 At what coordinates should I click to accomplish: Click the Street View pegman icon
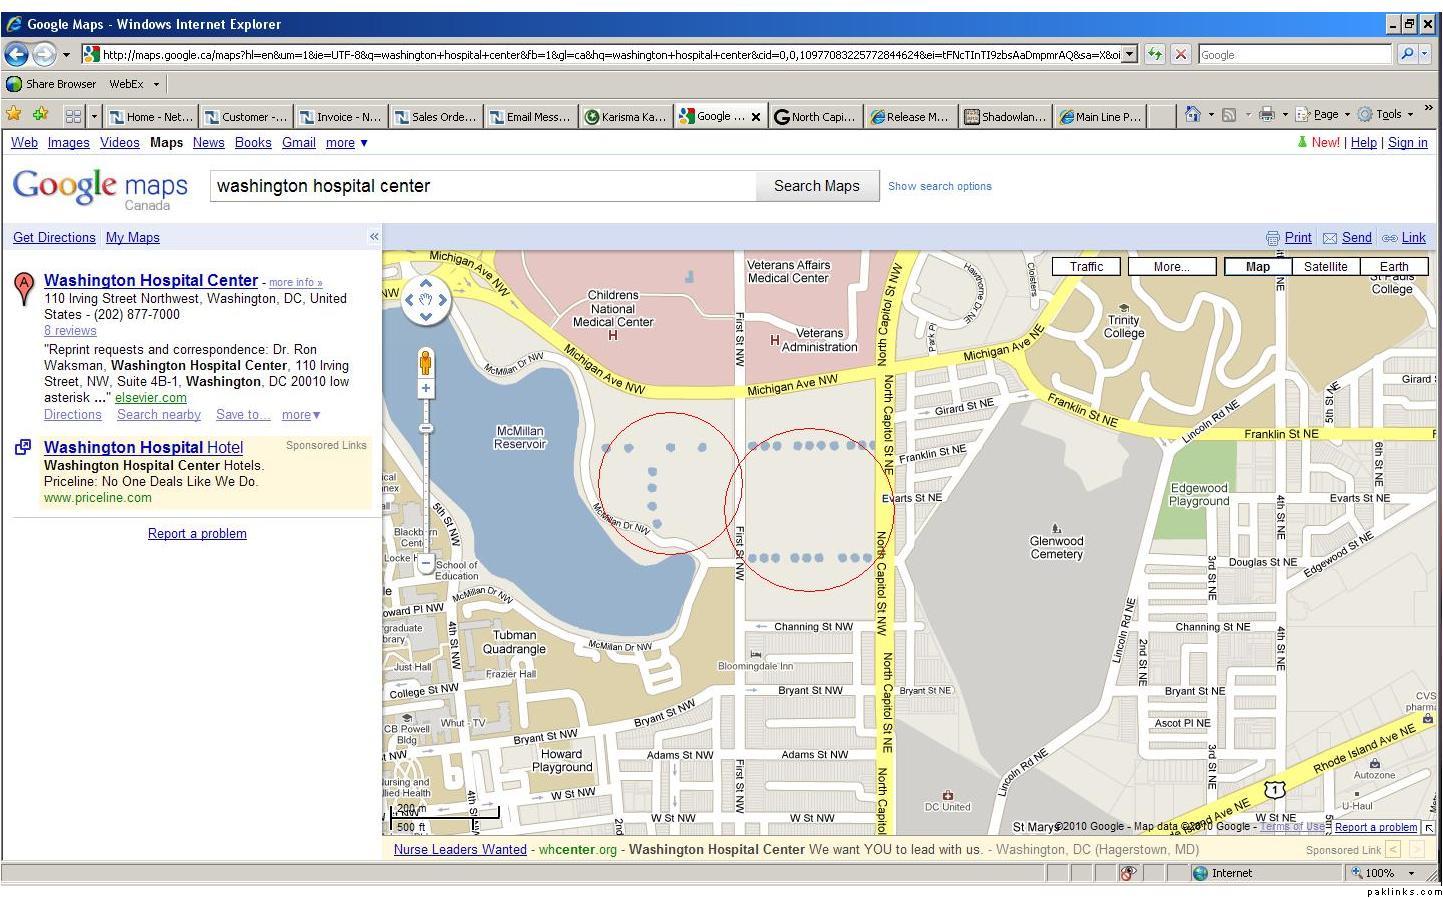(x=425, y=362)
